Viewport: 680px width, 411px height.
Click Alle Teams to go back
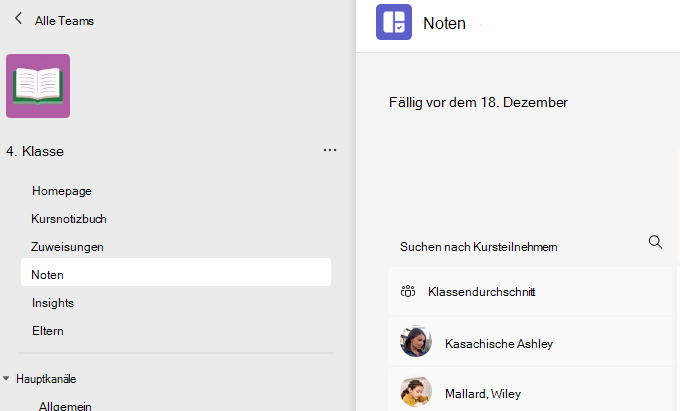tap(64, 20)
